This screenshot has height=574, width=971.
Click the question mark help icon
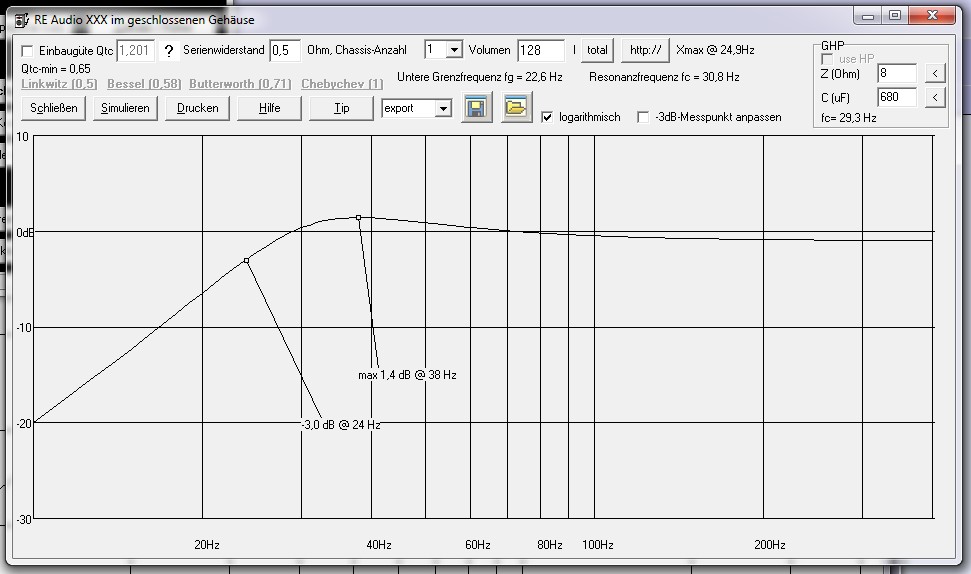[x=168, y=51]
